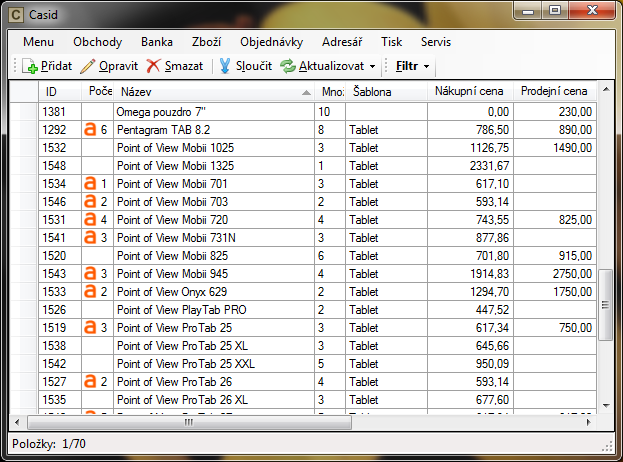Viewport: 623px width, 462px height.
Task: Open the Obchody menu
Action: click(x=97, y=42)
